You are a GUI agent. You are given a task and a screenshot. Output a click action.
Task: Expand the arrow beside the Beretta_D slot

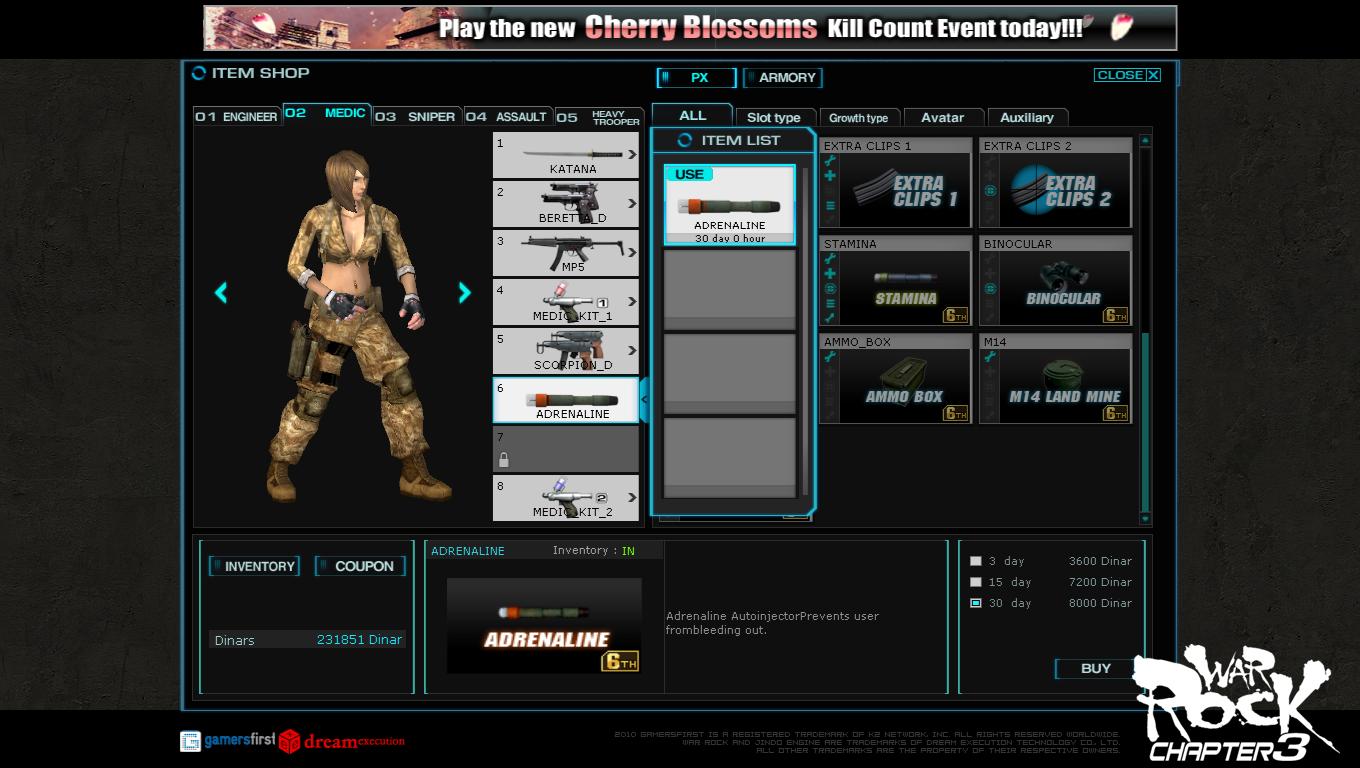[x=632, y=204]
